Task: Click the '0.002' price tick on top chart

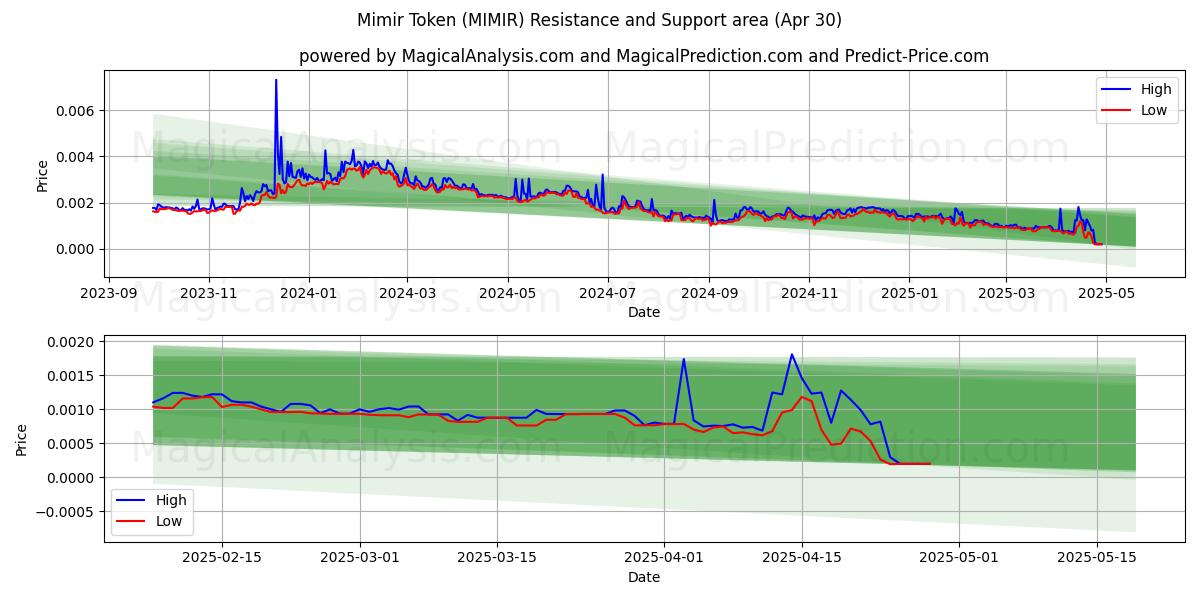Action: coord(78,203)
